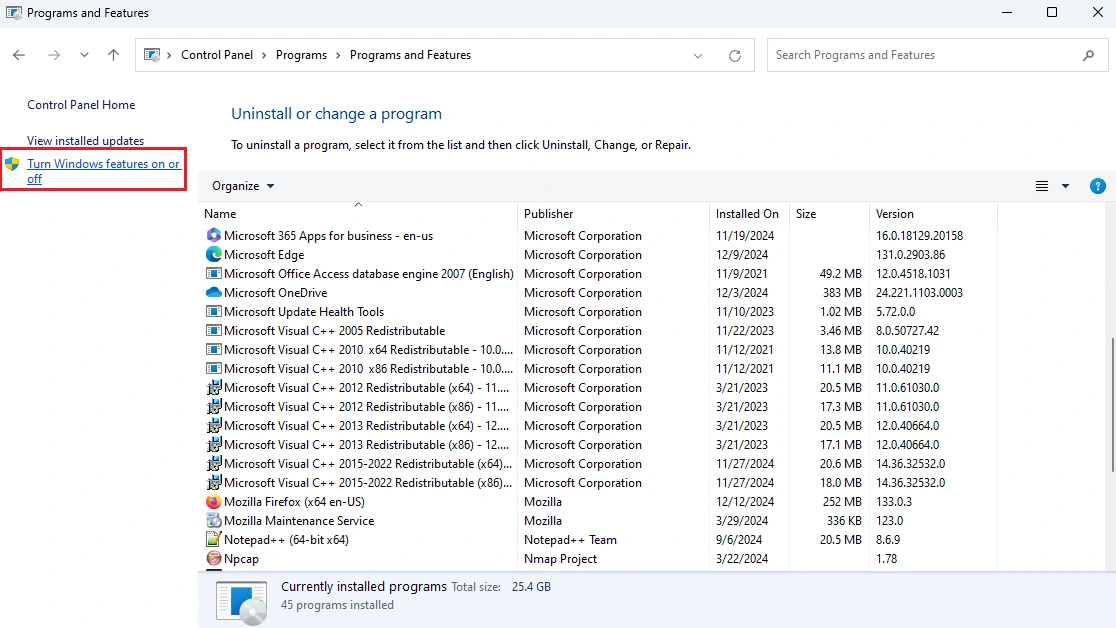Select Mozilla Firefox (x64 en-US) entry
The height and width of the screenshot is (628, 1116).
tap(294, 502)
